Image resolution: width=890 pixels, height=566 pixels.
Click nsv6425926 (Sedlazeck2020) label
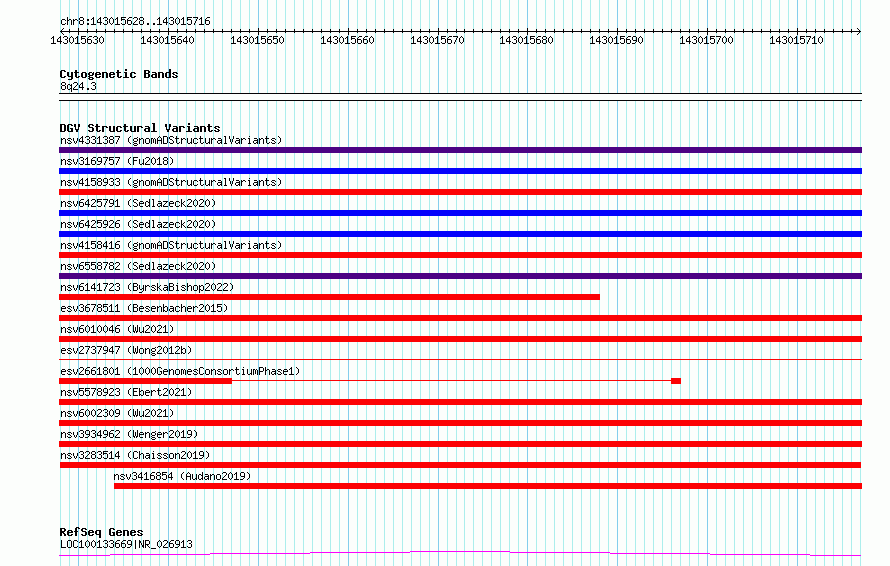pos(138,224)
